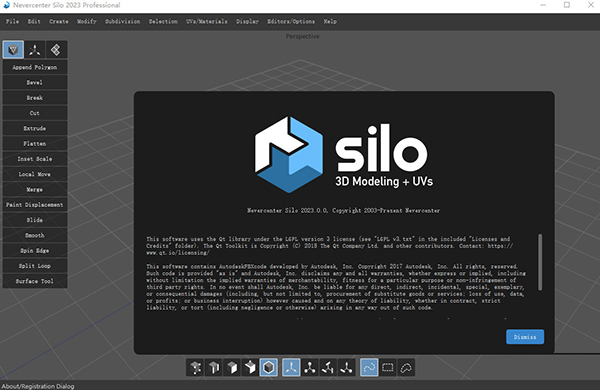
Task: Click the Cut tool button
Action: pyautogui.click(x=35, y=113)
